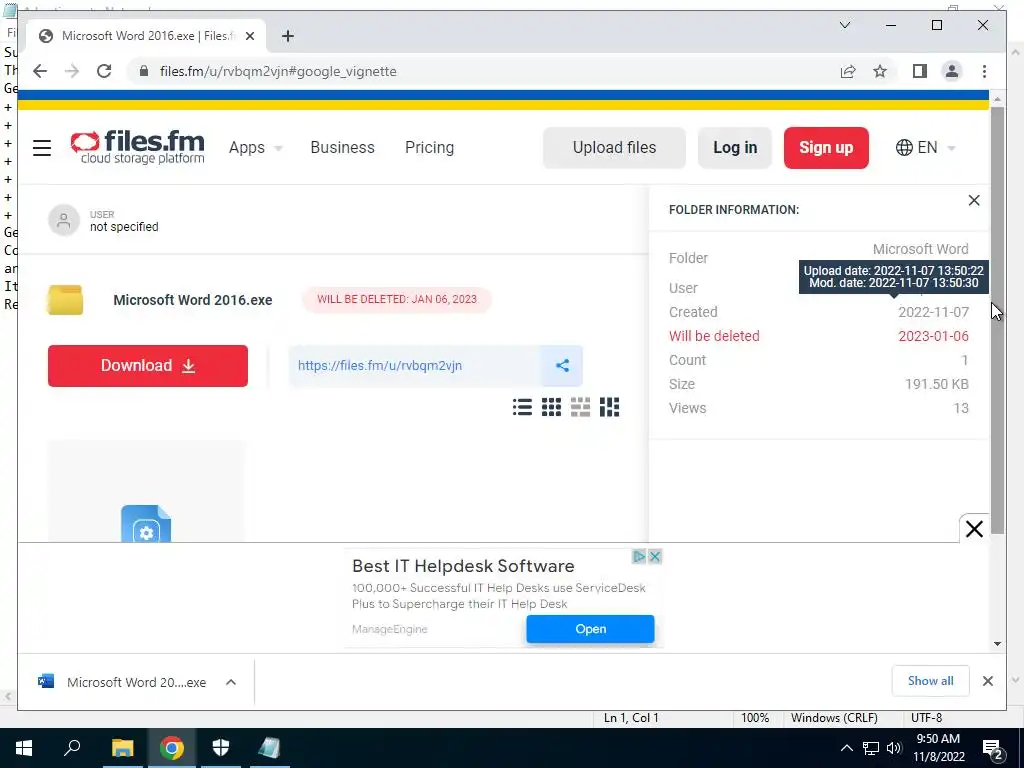The height and width of the screenshot is (768, 1024).
Task: Click page vertical scrollbar
Action: click(997, 320)
